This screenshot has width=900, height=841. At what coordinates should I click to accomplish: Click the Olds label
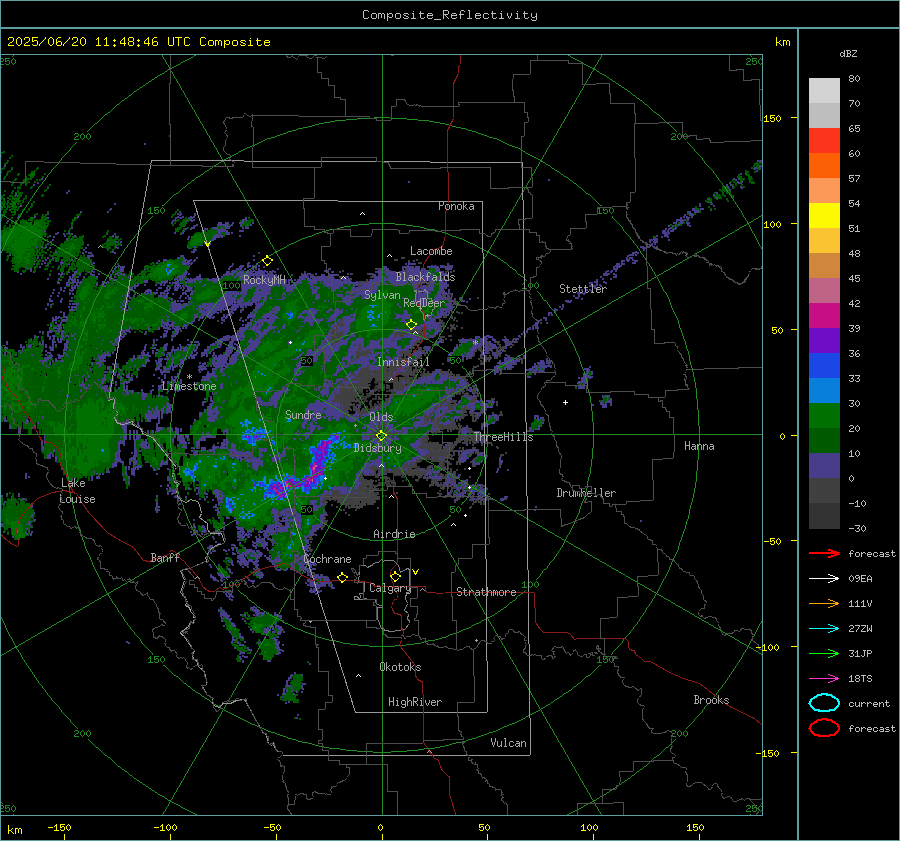(x=381, y=417)
